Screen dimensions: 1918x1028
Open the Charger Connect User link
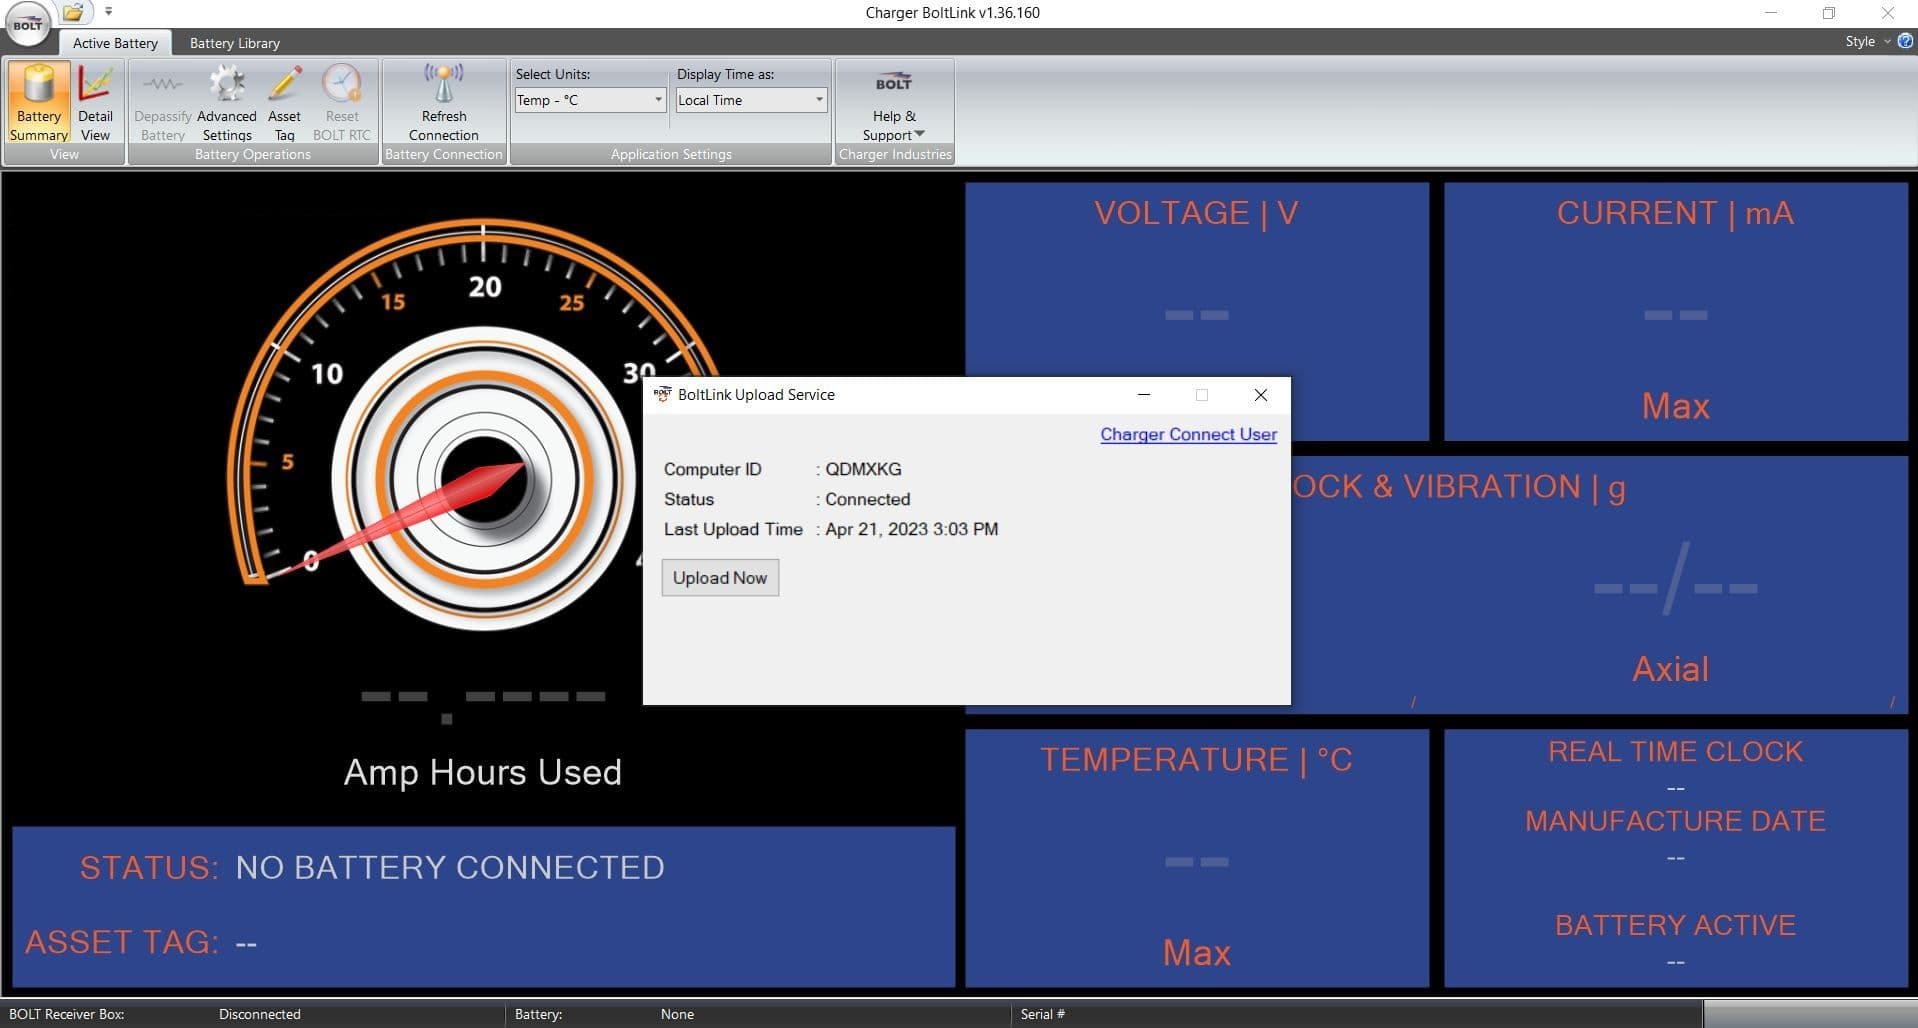[1188, 434]
